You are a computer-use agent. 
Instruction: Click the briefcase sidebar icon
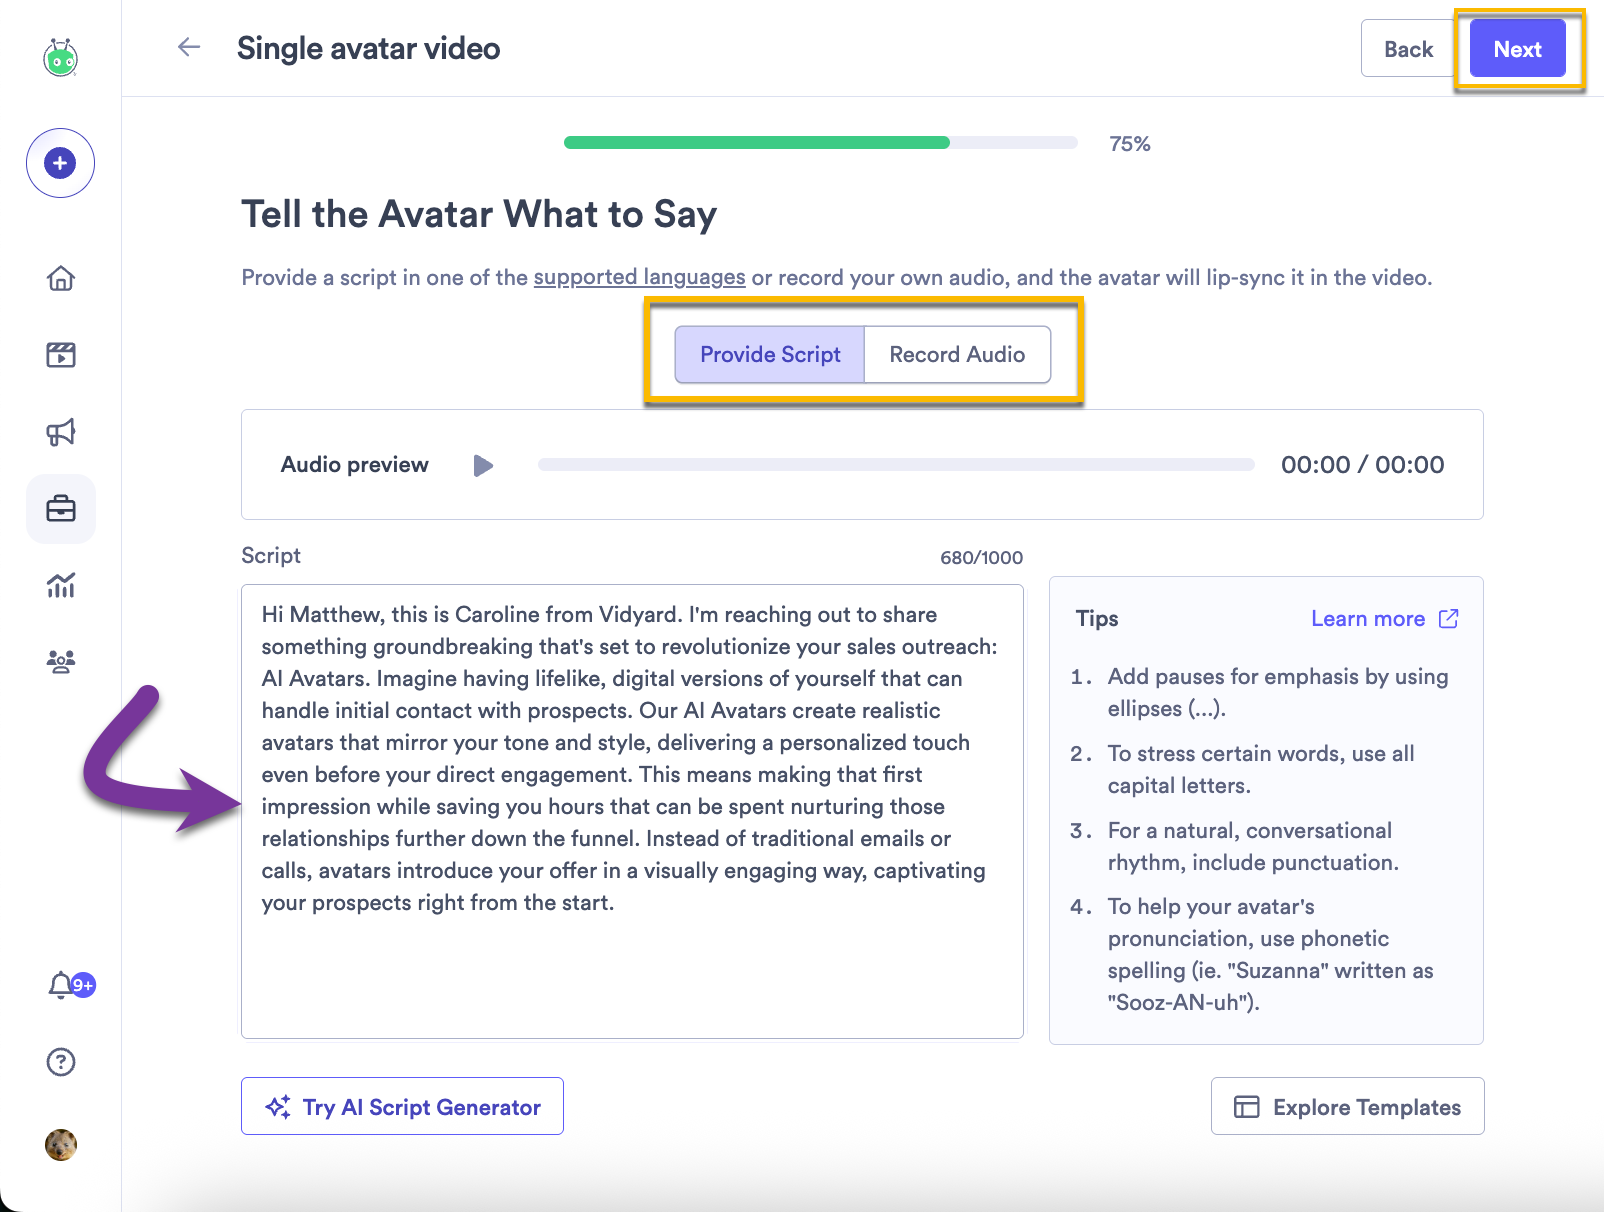coord(60,509)
